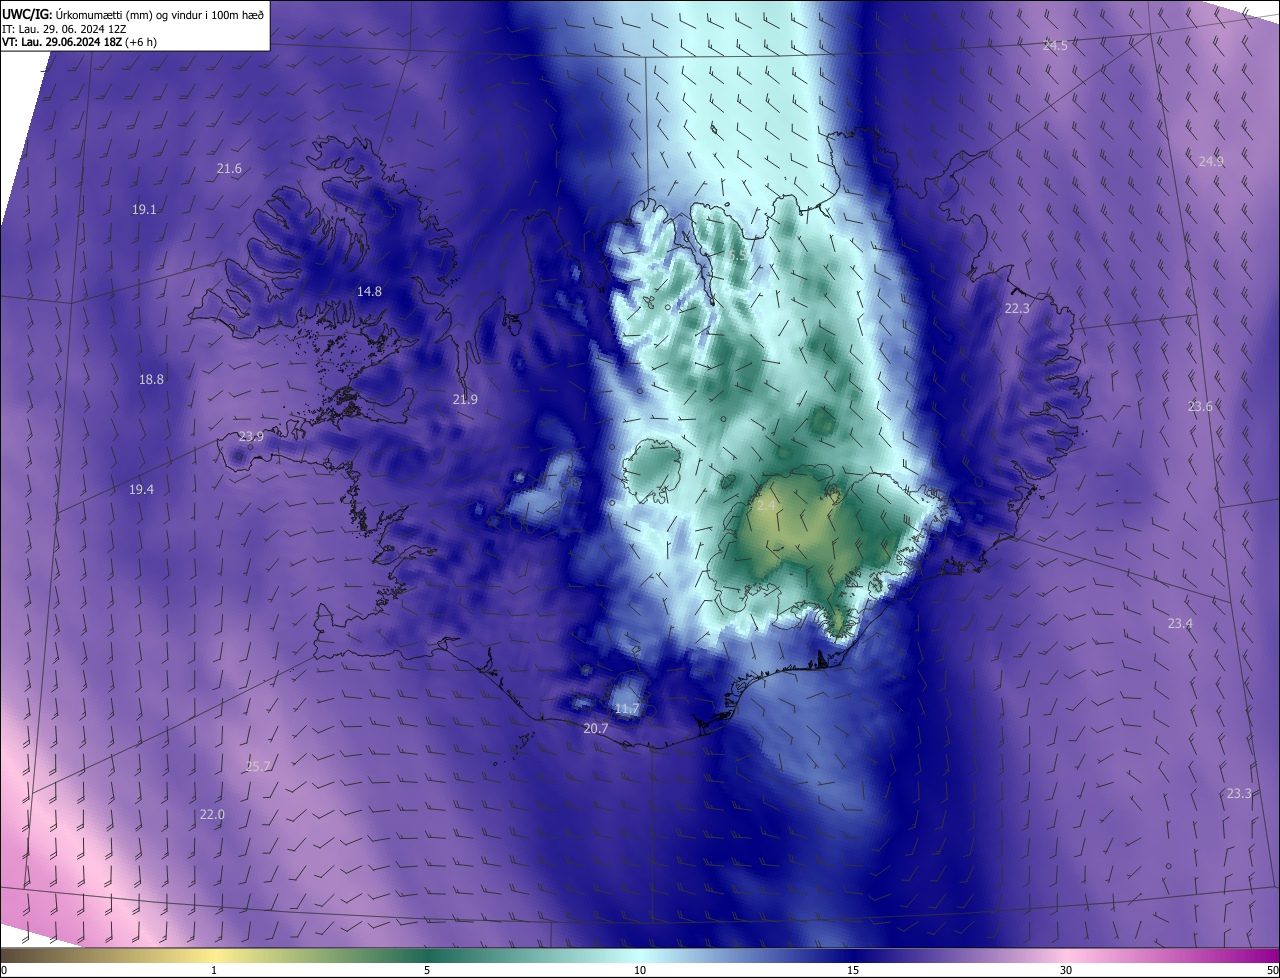Click the color scale tick label 15

[x=853, y=970]
